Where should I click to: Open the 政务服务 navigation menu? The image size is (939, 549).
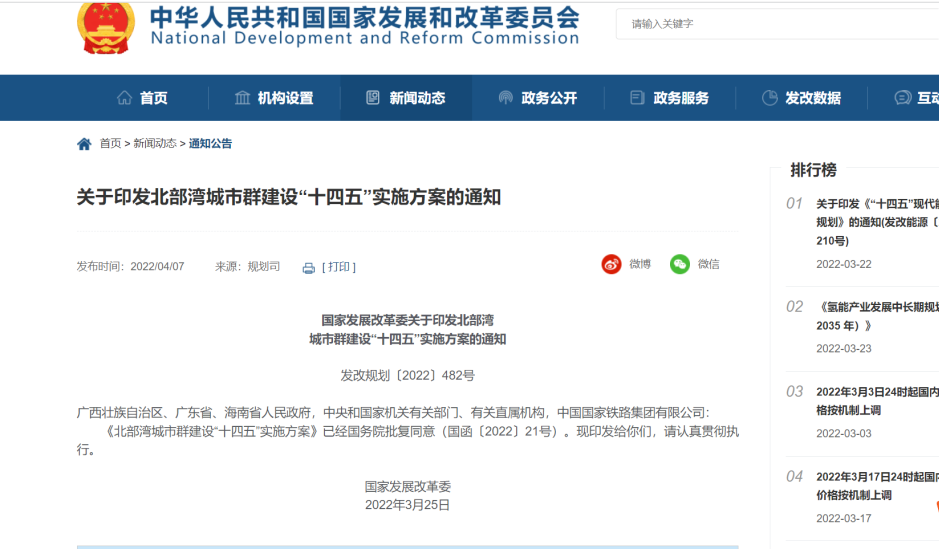coord(681,98)
